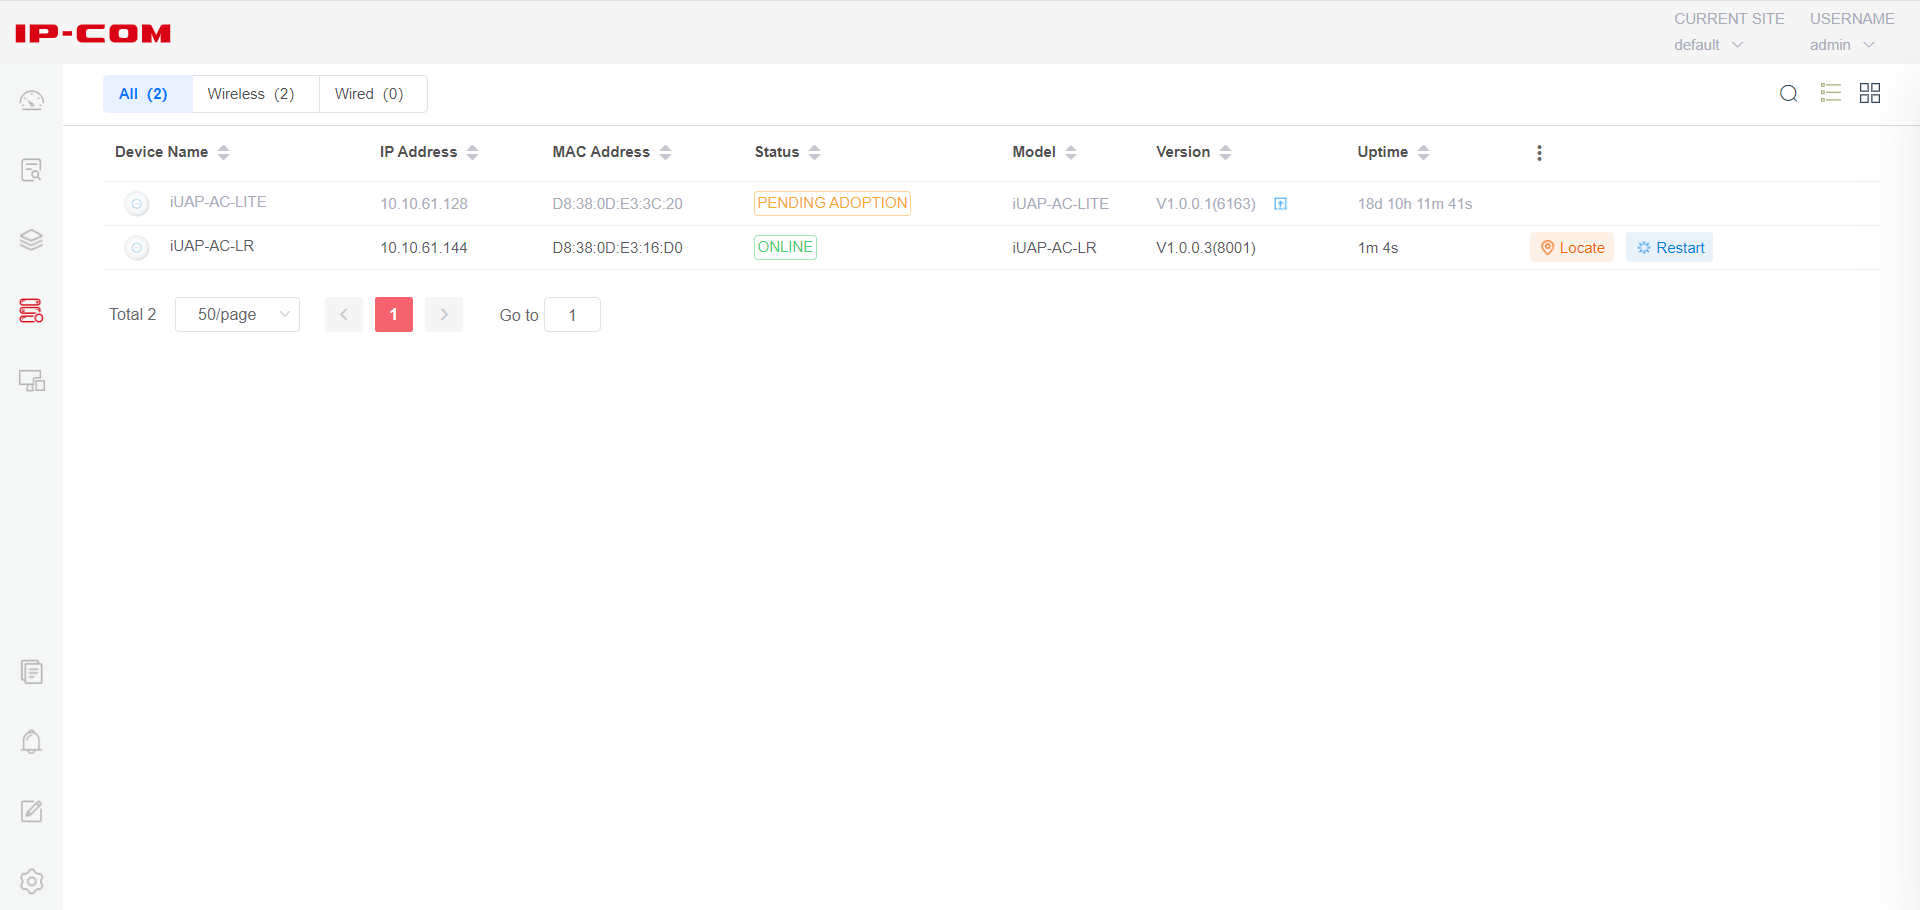Restart the iUAP-AC-LR device
Viewport: 1920px width, 910px height.
(x=1669, y=248)
